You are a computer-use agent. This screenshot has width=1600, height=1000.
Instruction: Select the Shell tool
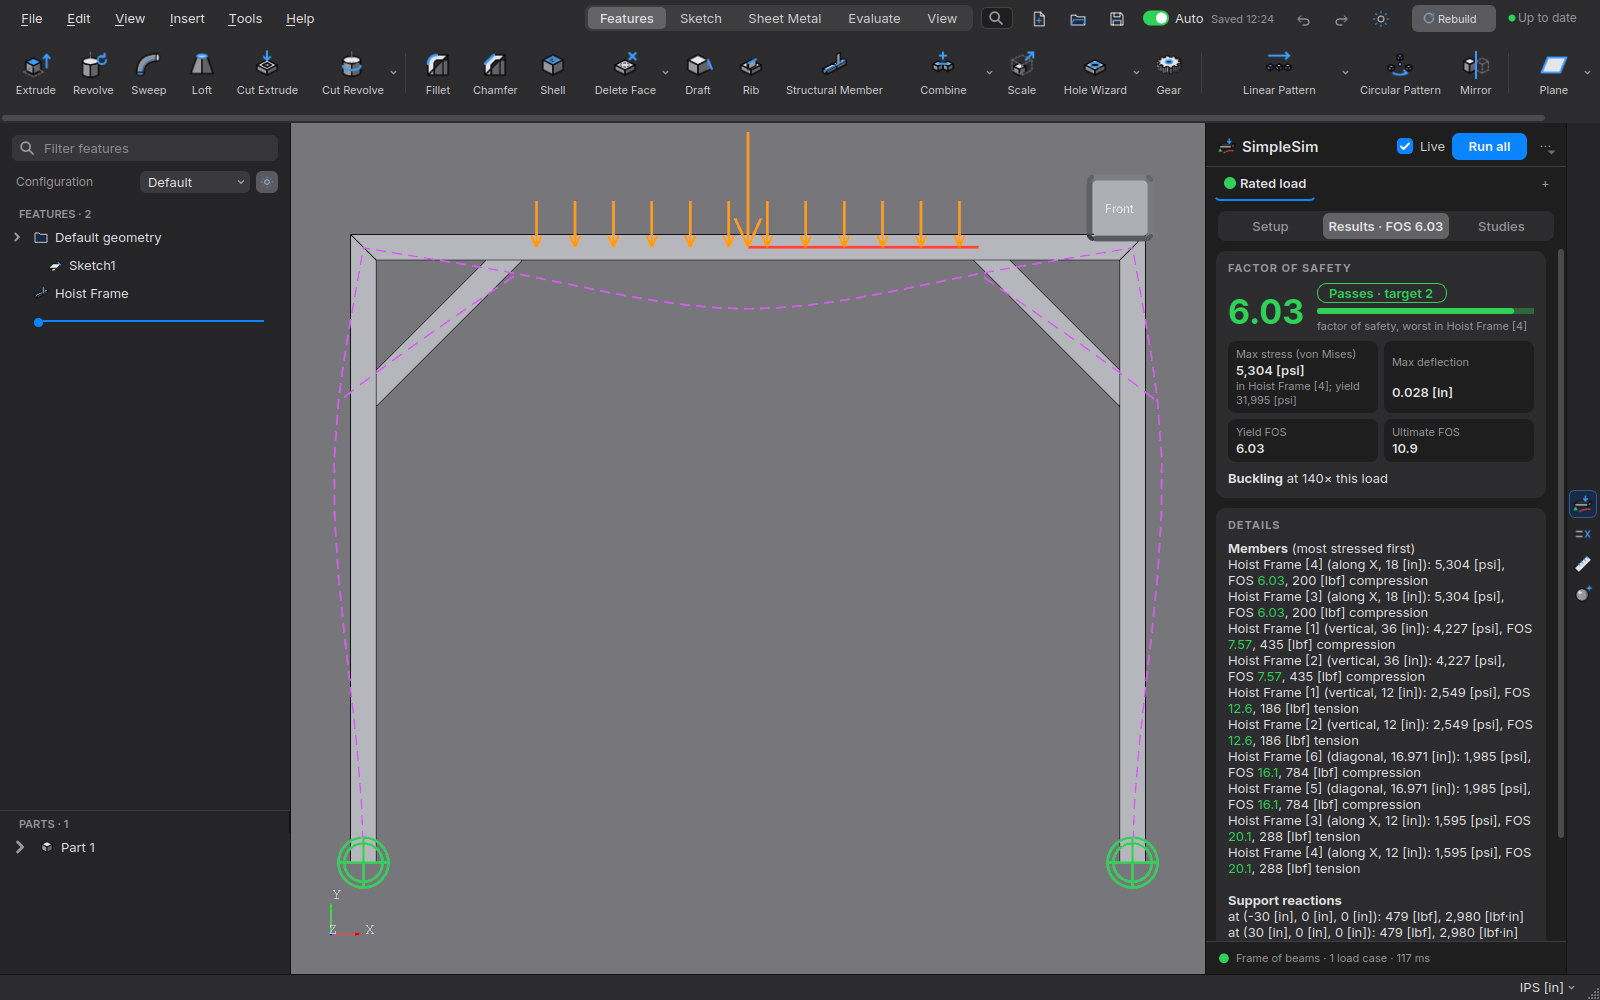pos(553,75)
